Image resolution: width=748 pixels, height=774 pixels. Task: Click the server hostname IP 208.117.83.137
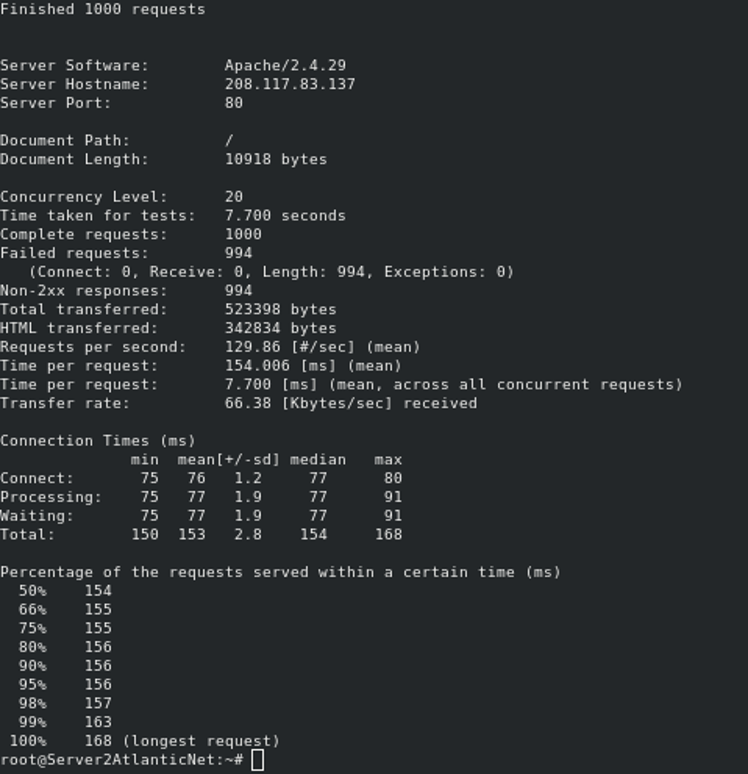290,84
